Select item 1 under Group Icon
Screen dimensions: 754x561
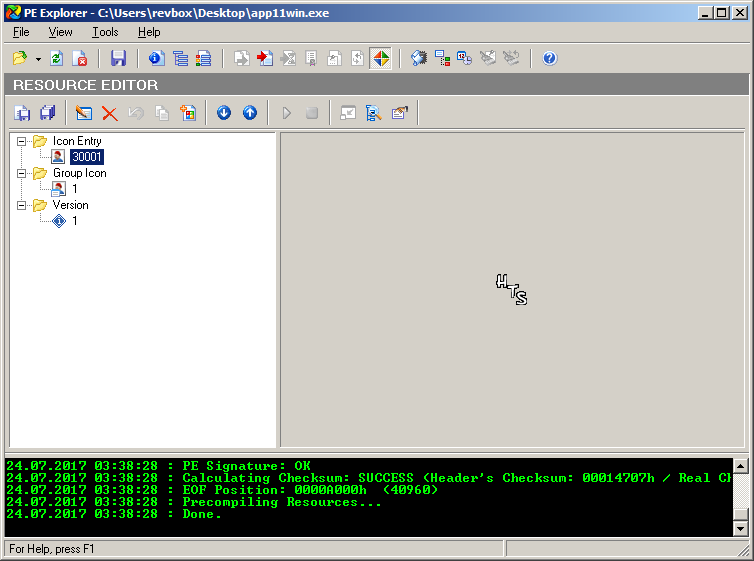[x=74, y=189]
